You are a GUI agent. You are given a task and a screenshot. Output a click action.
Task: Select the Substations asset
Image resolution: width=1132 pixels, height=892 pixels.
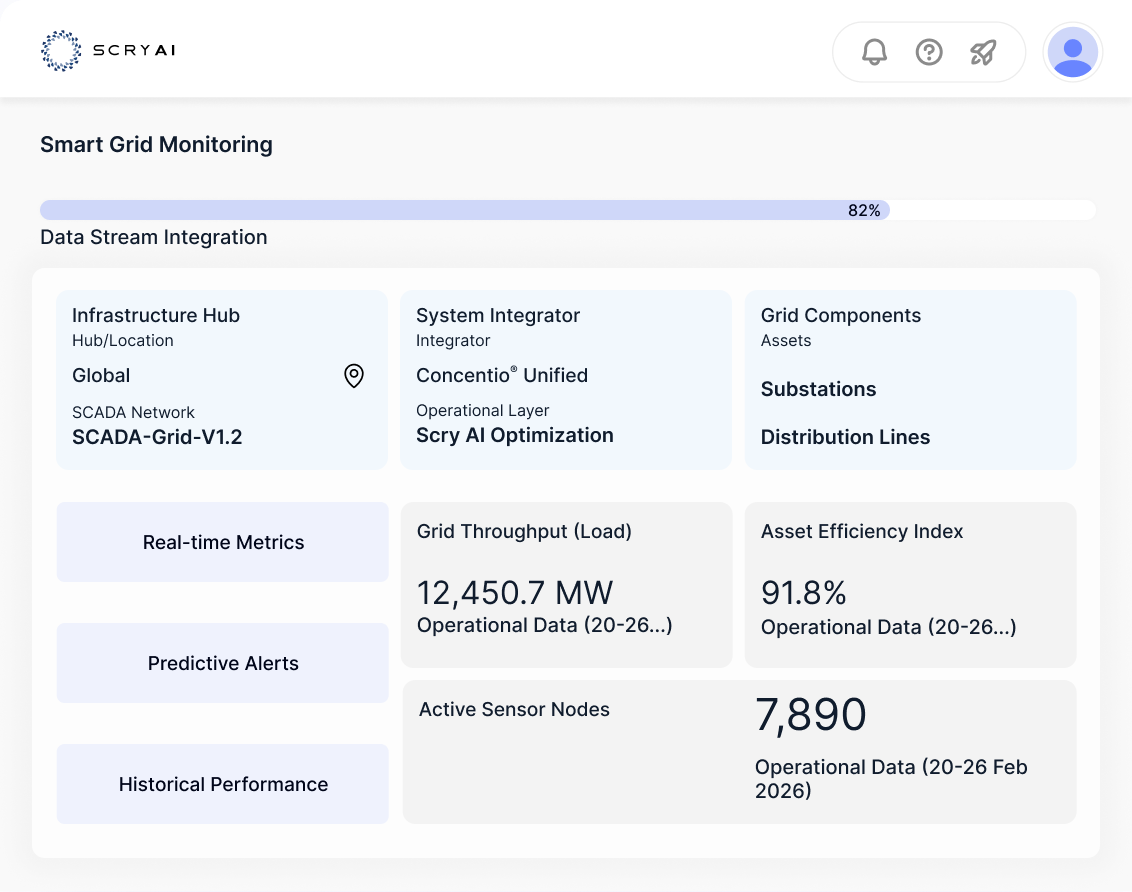[819, 389]
